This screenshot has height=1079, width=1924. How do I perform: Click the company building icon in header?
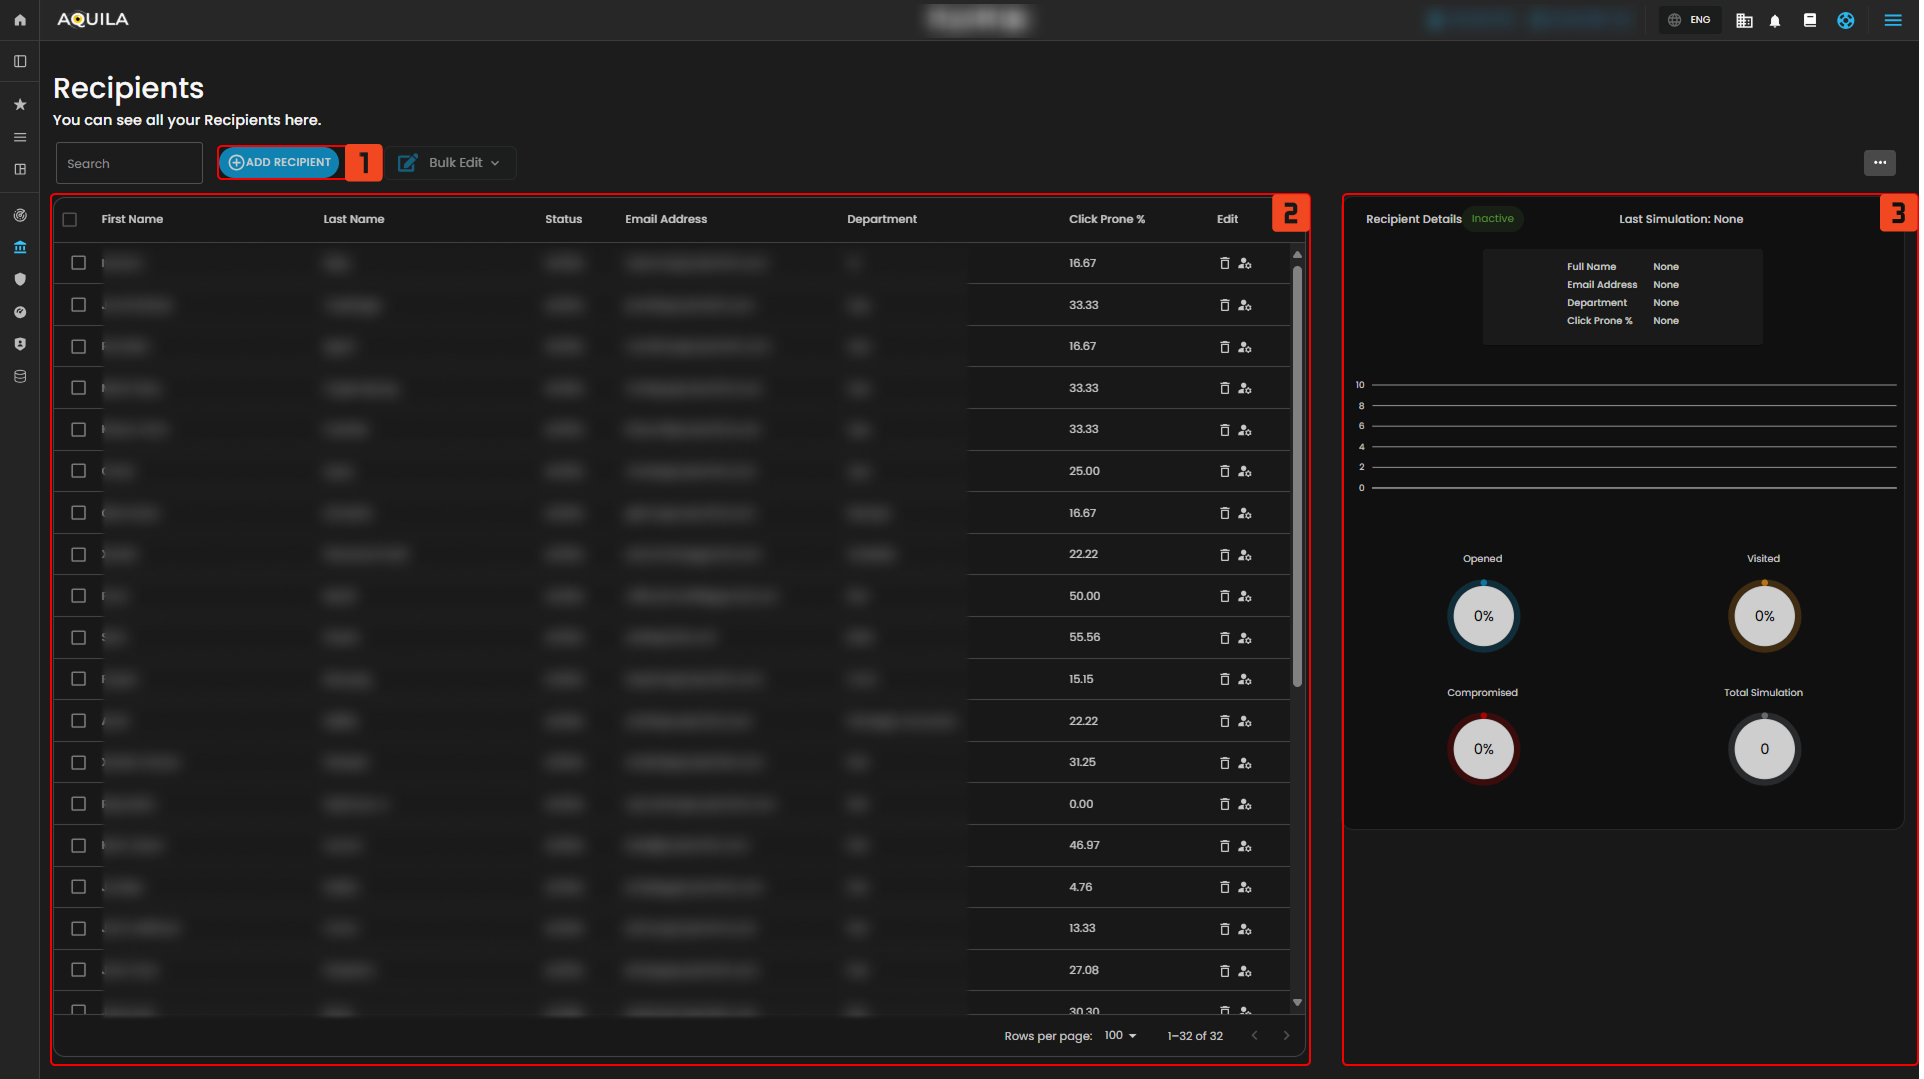(x=1744, y=20)
